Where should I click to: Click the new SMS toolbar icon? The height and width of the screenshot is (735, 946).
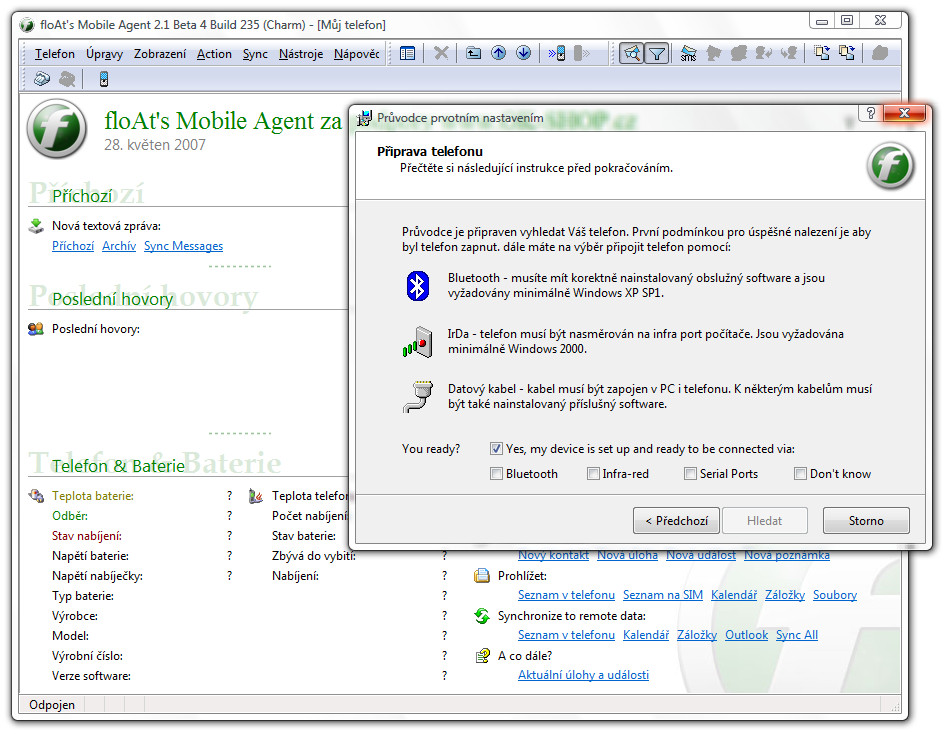pyautogui.click(x=688, y=54)
